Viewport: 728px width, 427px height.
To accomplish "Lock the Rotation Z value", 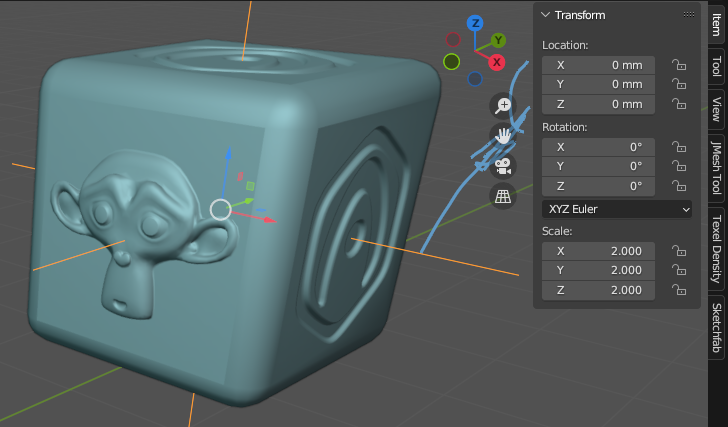I will (679, 186).
